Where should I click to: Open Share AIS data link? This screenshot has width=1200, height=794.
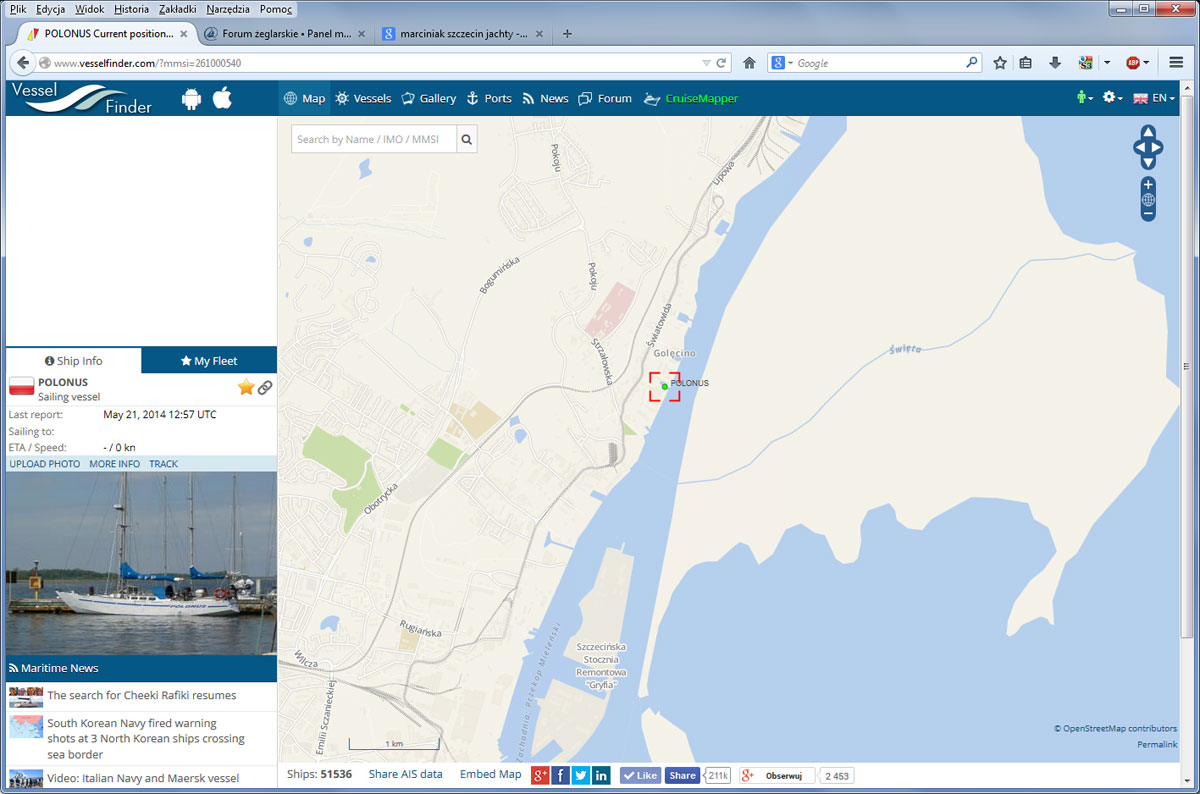tap(405, 774)
